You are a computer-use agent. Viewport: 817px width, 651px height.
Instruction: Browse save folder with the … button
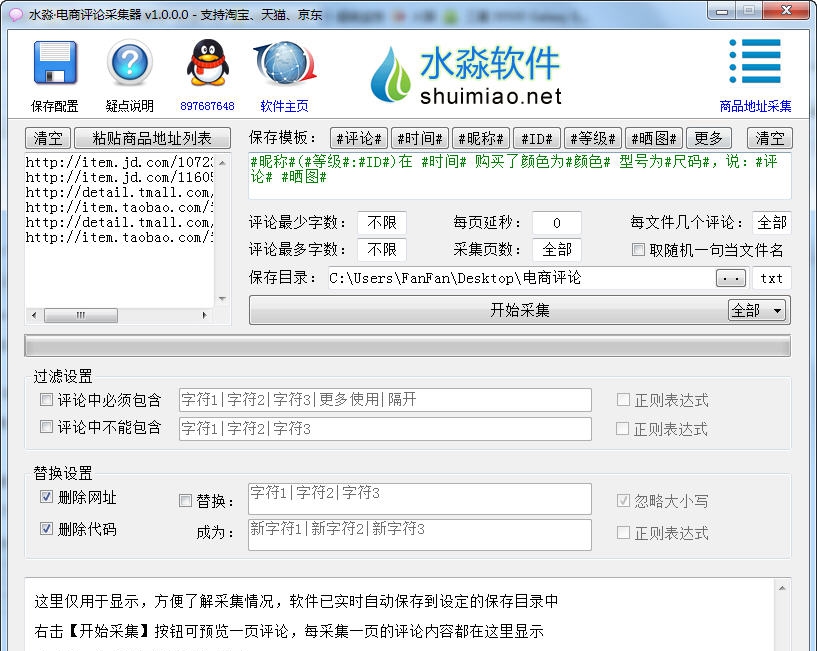click(729, 278)
